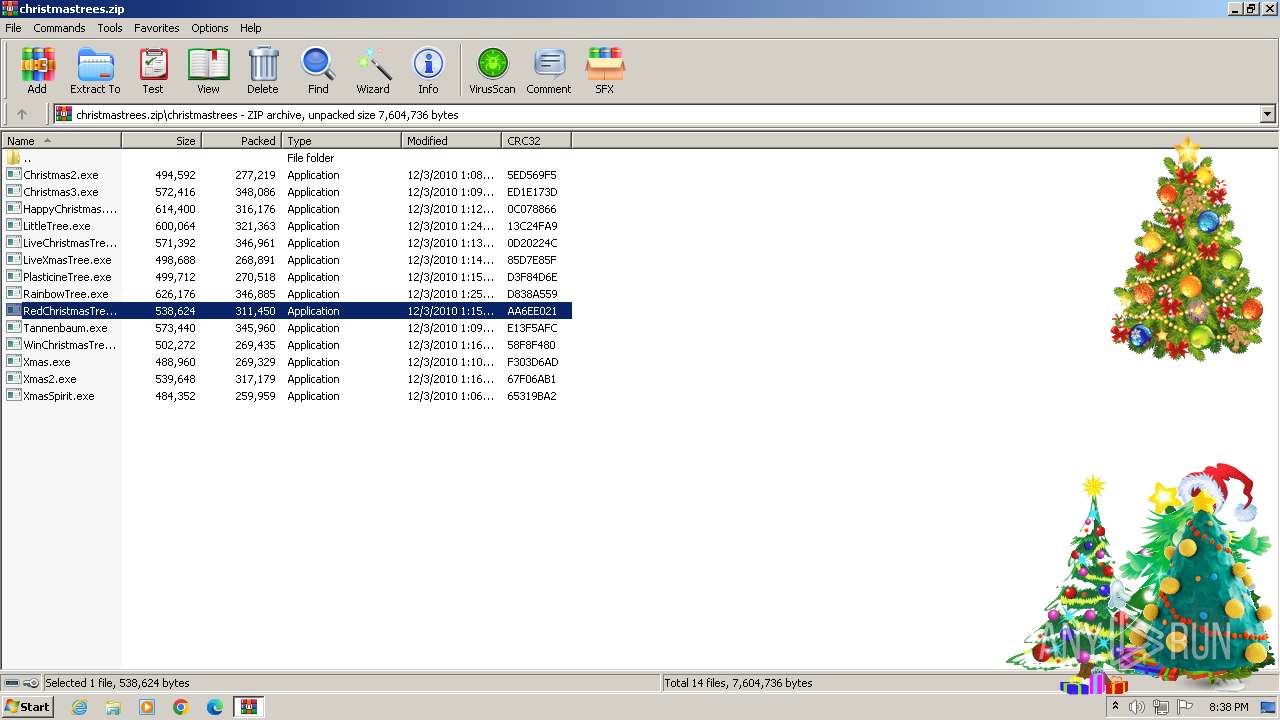The height and width of the screenshot is (720, 1280).
Task: Click the Action Center flag icon
Action: pos(1185,707)
